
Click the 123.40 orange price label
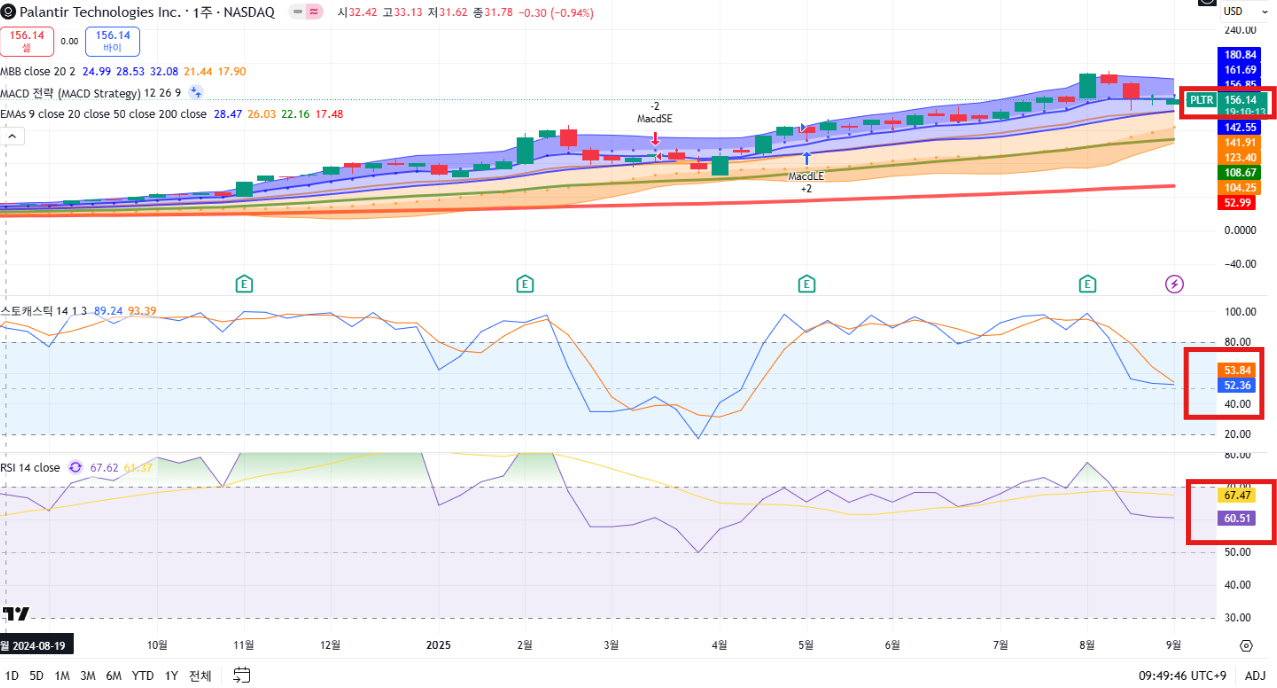coord(1240,158)
